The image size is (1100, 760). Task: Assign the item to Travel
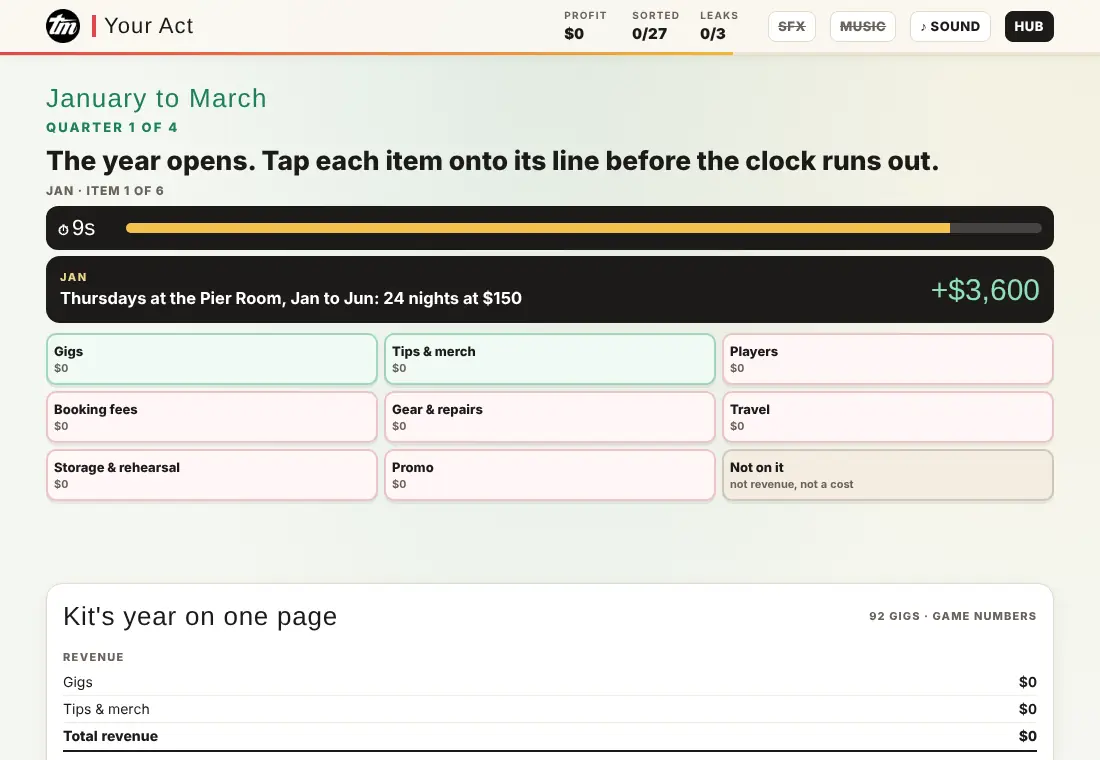[887, 417]
